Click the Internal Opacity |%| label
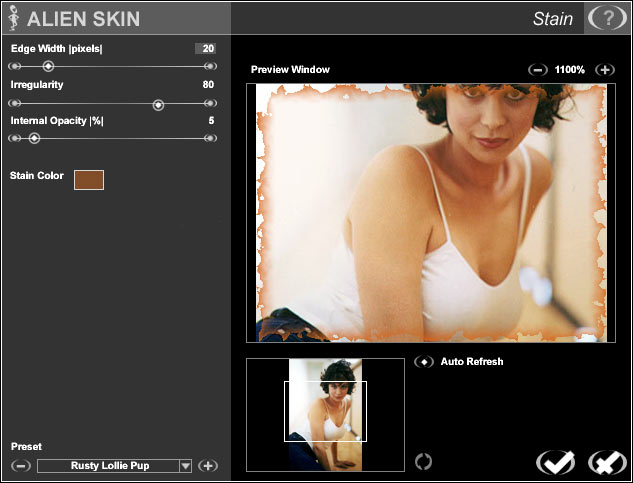This screenshot has width=633, height=483. coord(57,121)
